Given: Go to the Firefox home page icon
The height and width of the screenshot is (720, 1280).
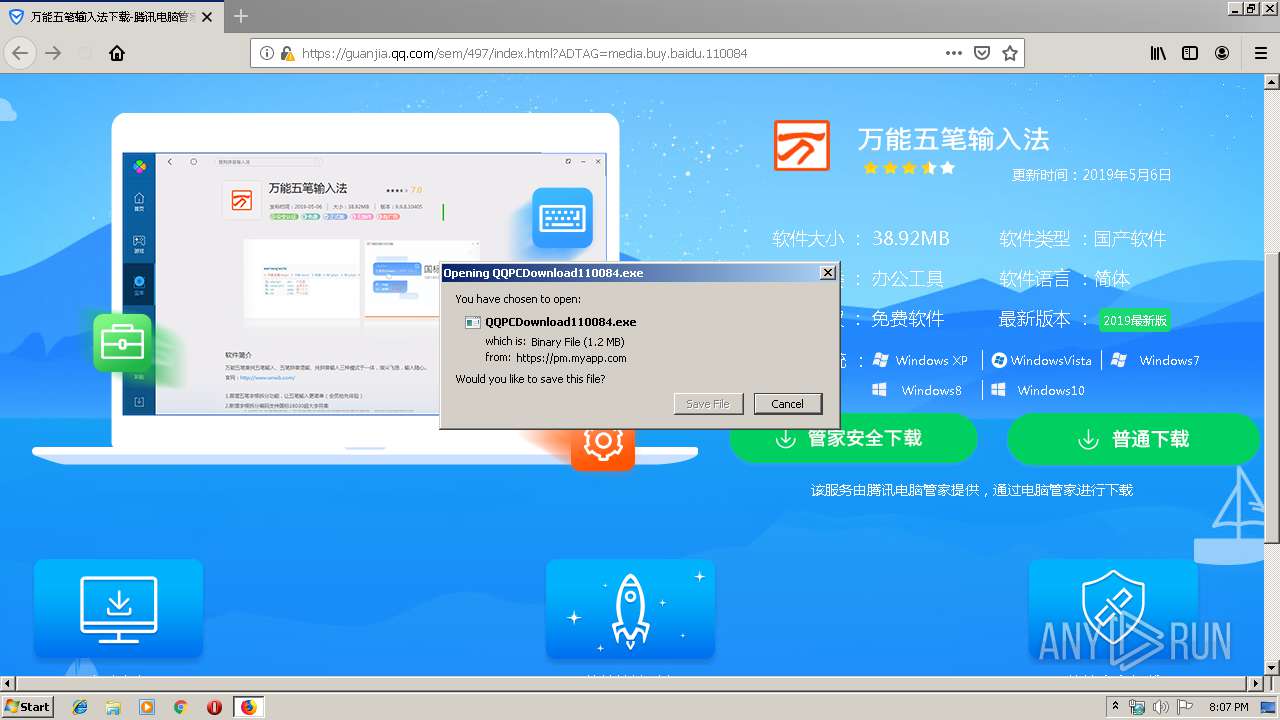Looking at the screenshot, I should pos(117,53).
